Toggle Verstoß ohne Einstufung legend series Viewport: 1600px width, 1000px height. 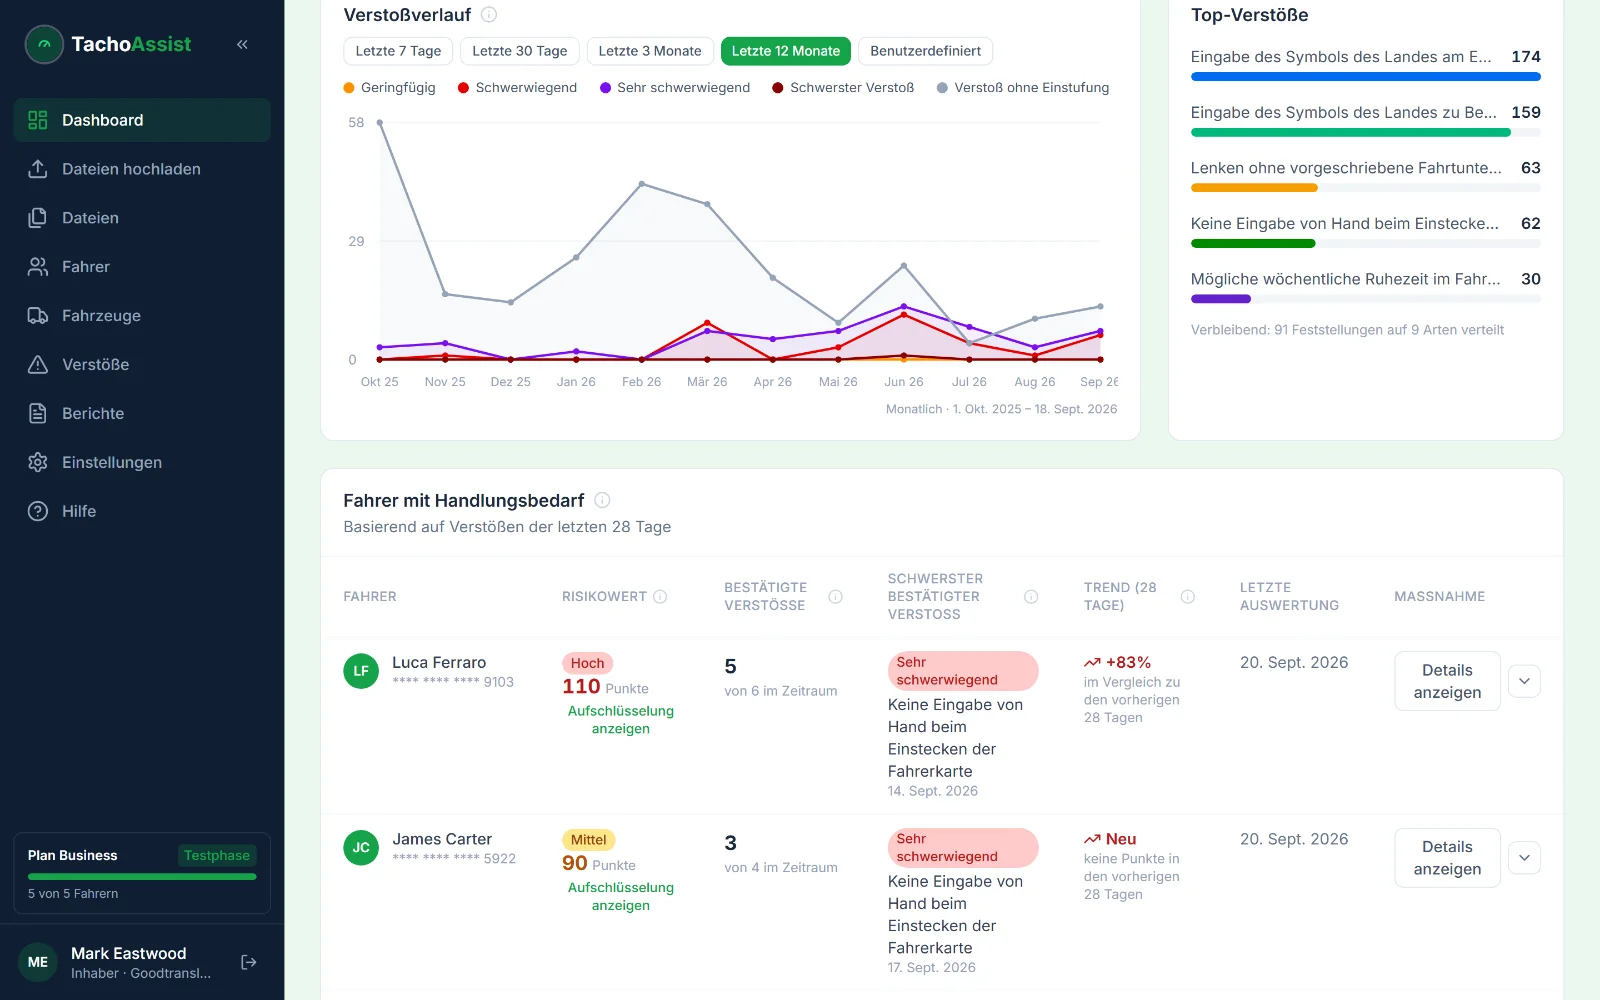coord(1023,88)
